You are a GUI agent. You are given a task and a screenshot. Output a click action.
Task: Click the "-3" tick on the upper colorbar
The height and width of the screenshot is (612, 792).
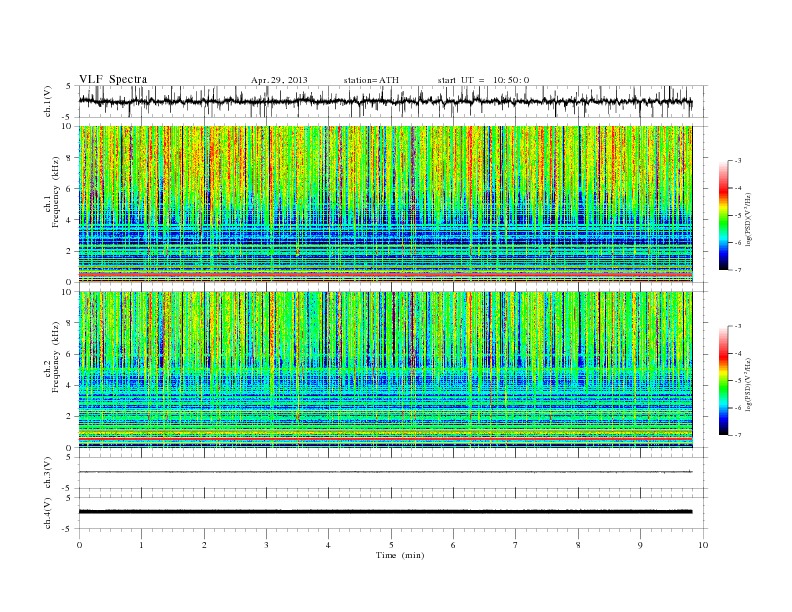(738, 161)
